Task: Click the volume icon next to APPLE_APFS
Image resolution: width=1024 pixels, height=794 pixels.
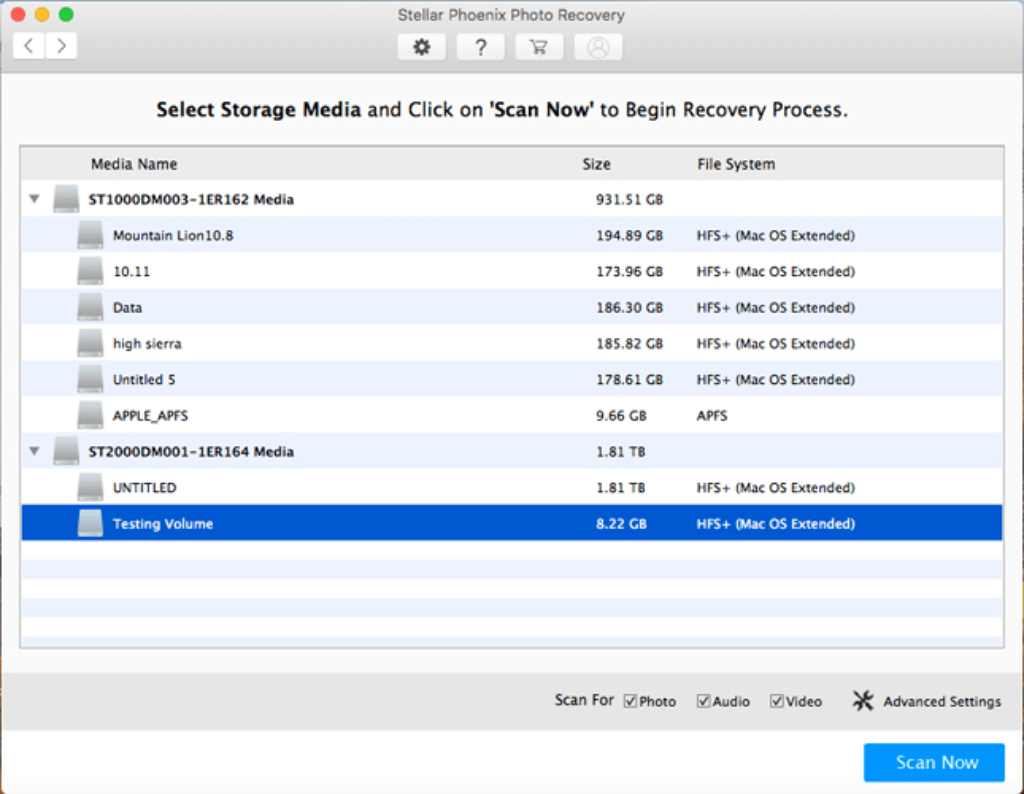Action: [x=90, y=415]
